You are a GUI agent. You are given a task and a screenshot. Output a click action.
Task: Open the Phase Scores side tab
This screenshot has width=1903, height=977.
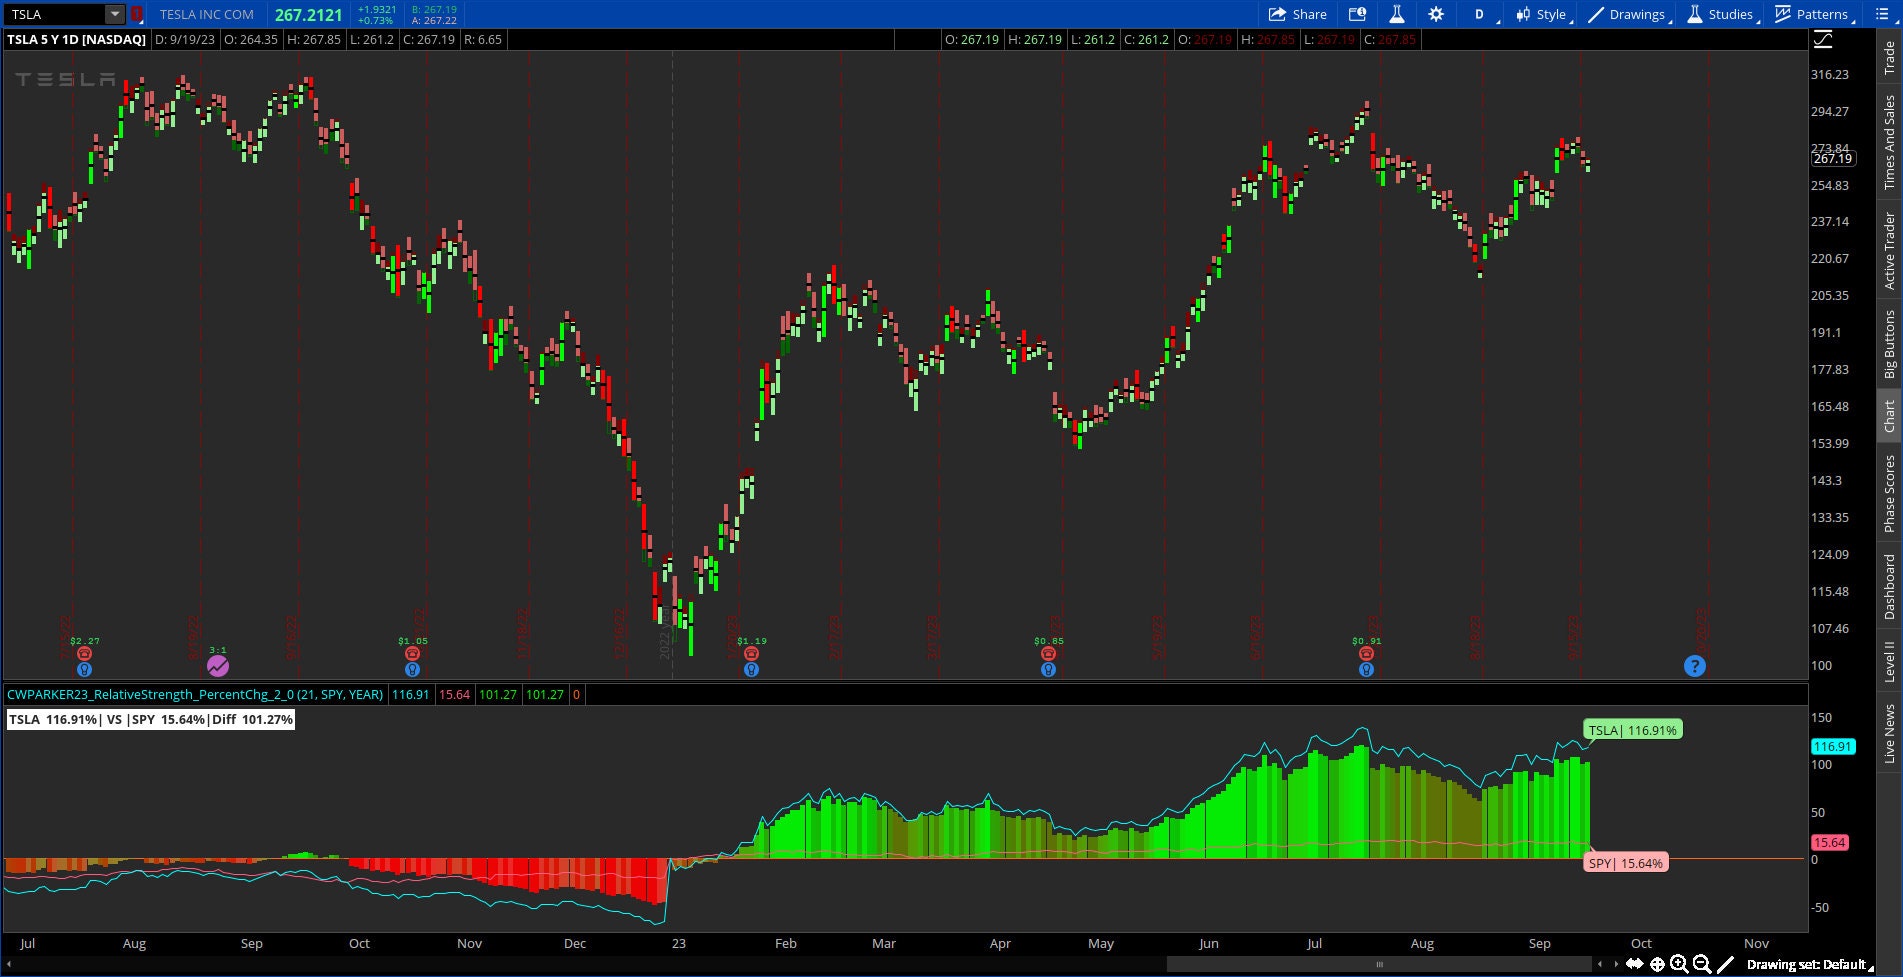point(1889,494)
